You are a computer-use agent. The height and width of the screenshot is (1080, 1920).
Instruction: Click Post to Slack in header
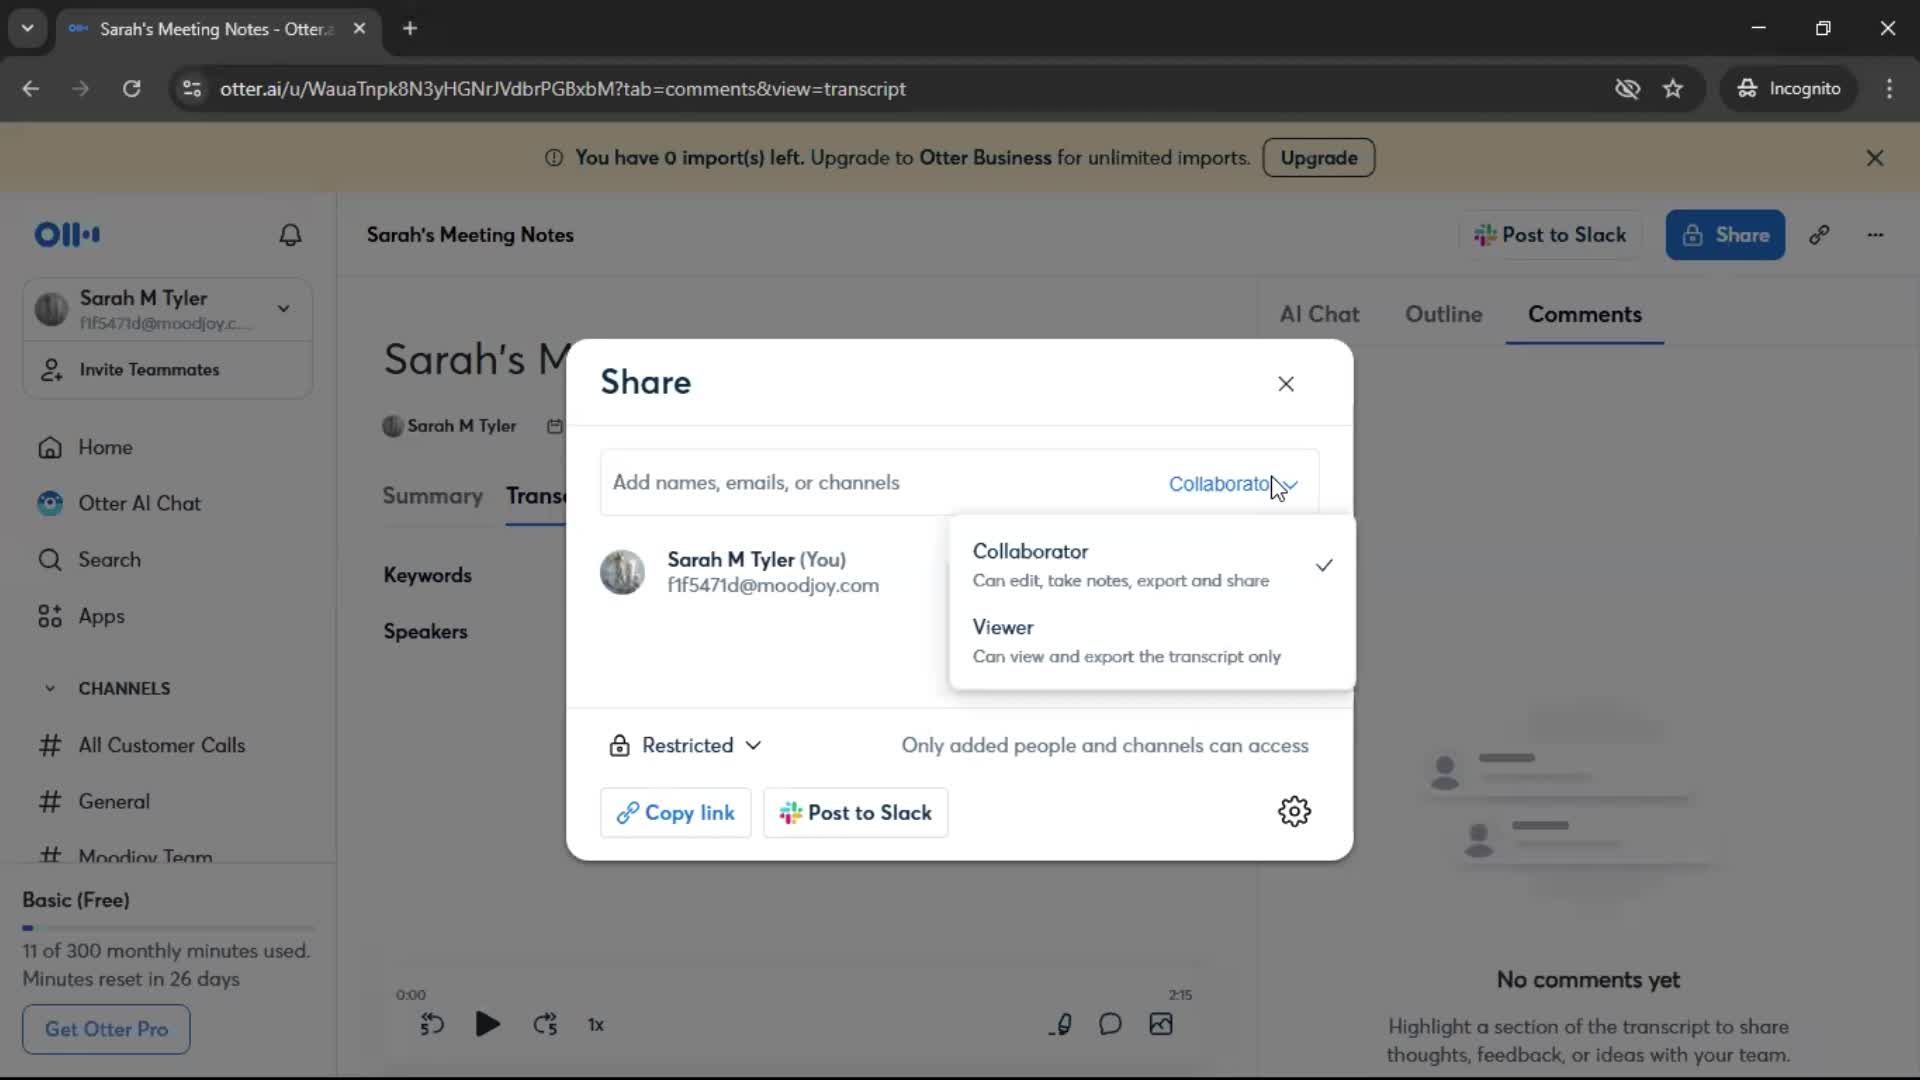(1549, 235)
